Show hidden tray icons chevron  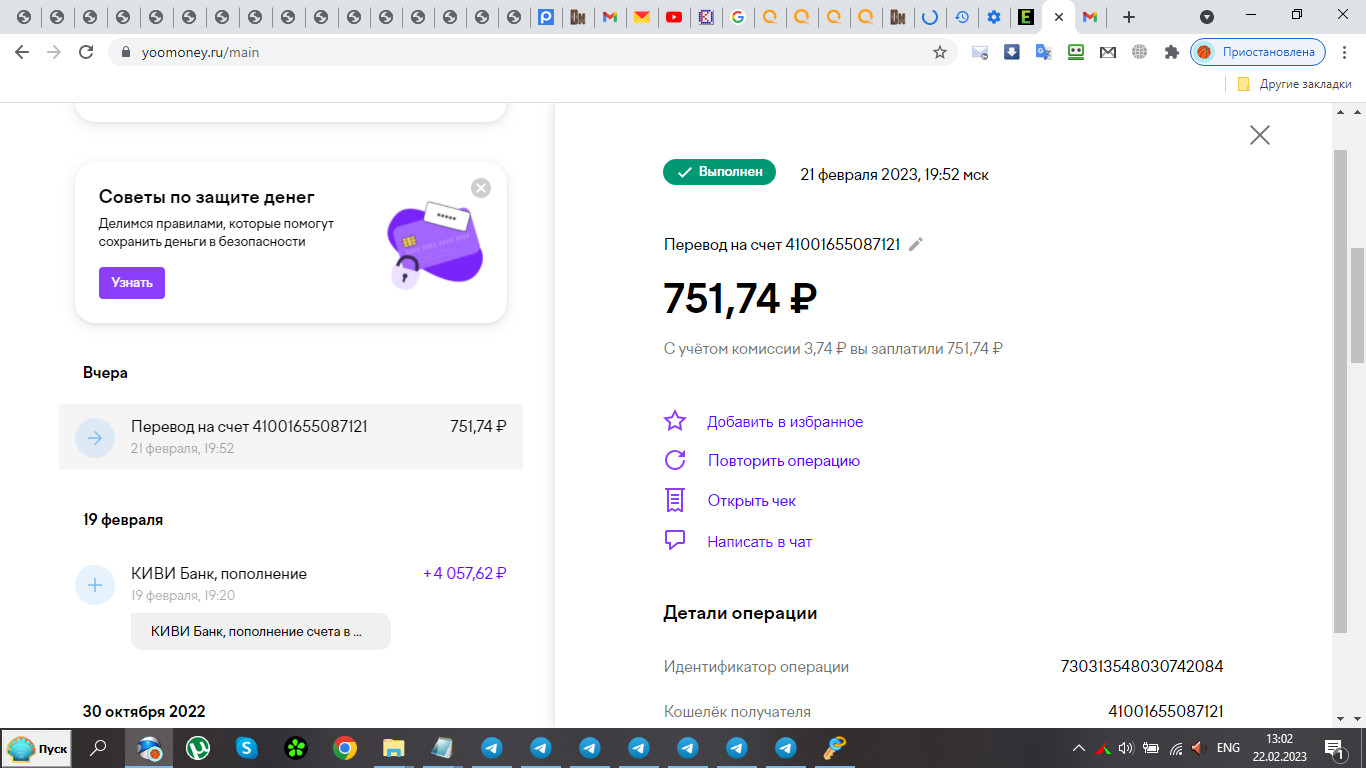tap(1078, 748)
